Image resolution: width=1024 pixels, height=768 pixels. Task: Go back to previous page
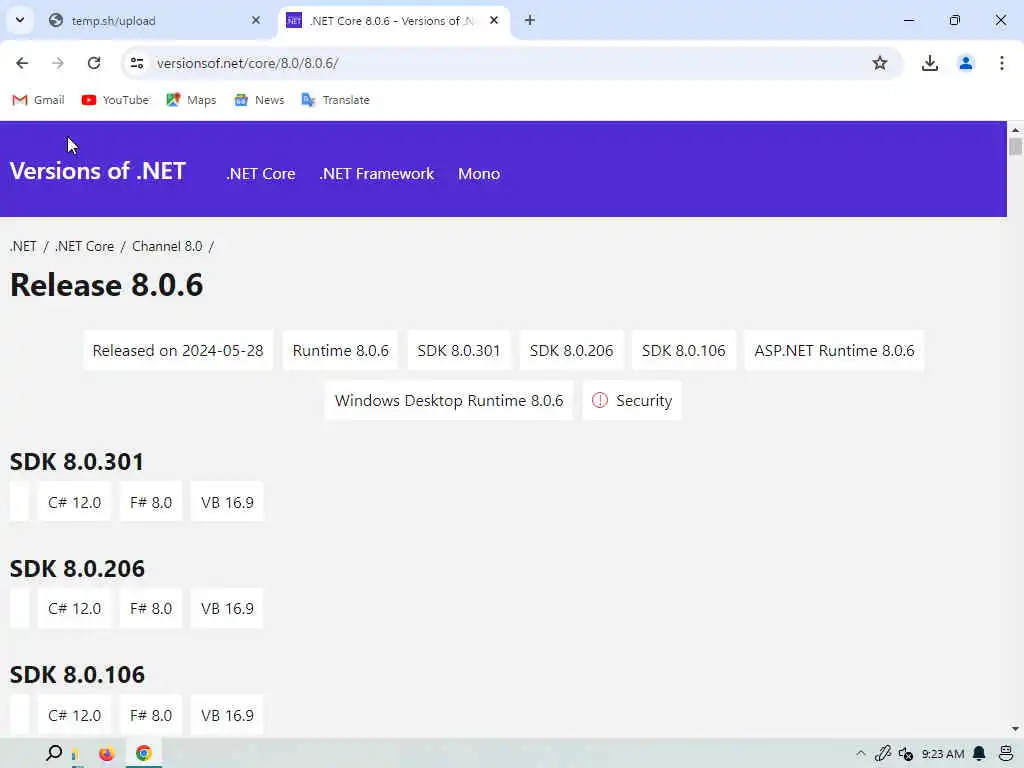22,63
